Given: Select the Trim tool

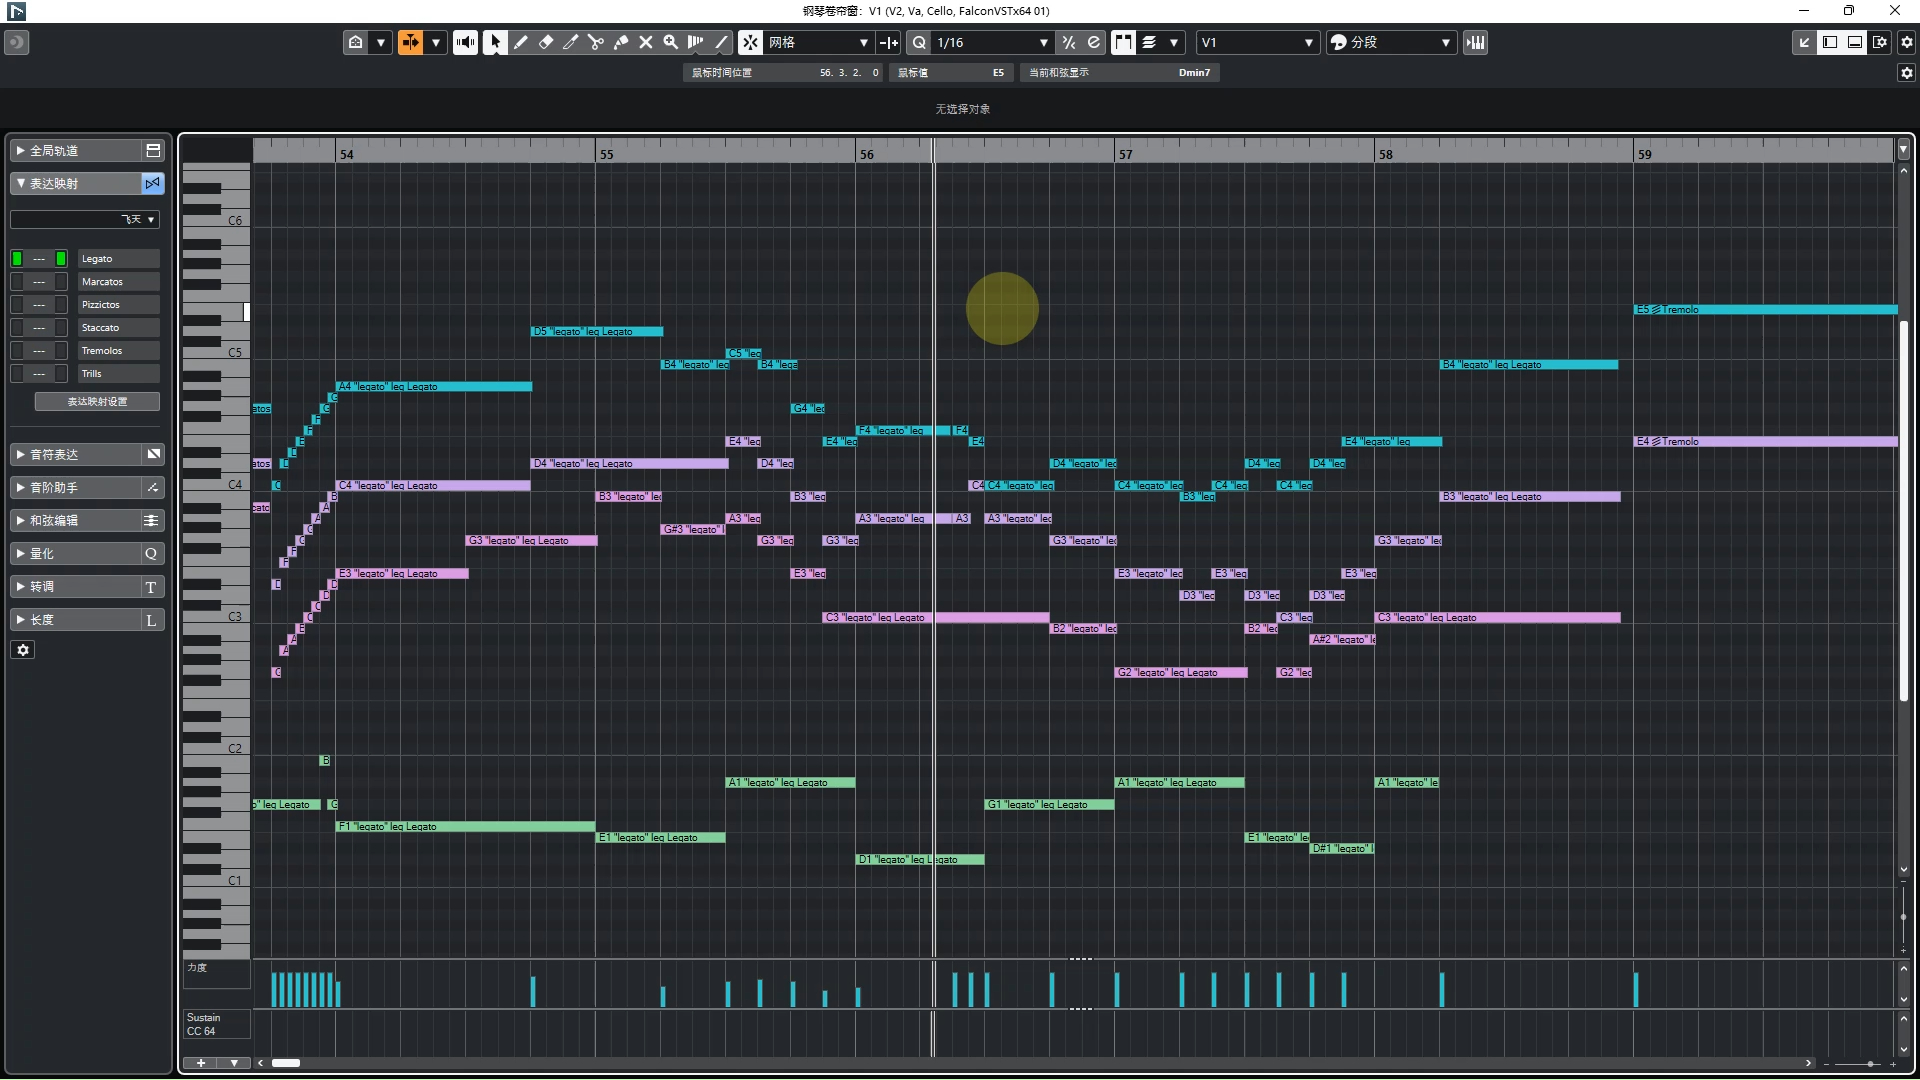Looking at the screenshot, I should [x=571, y=42].
